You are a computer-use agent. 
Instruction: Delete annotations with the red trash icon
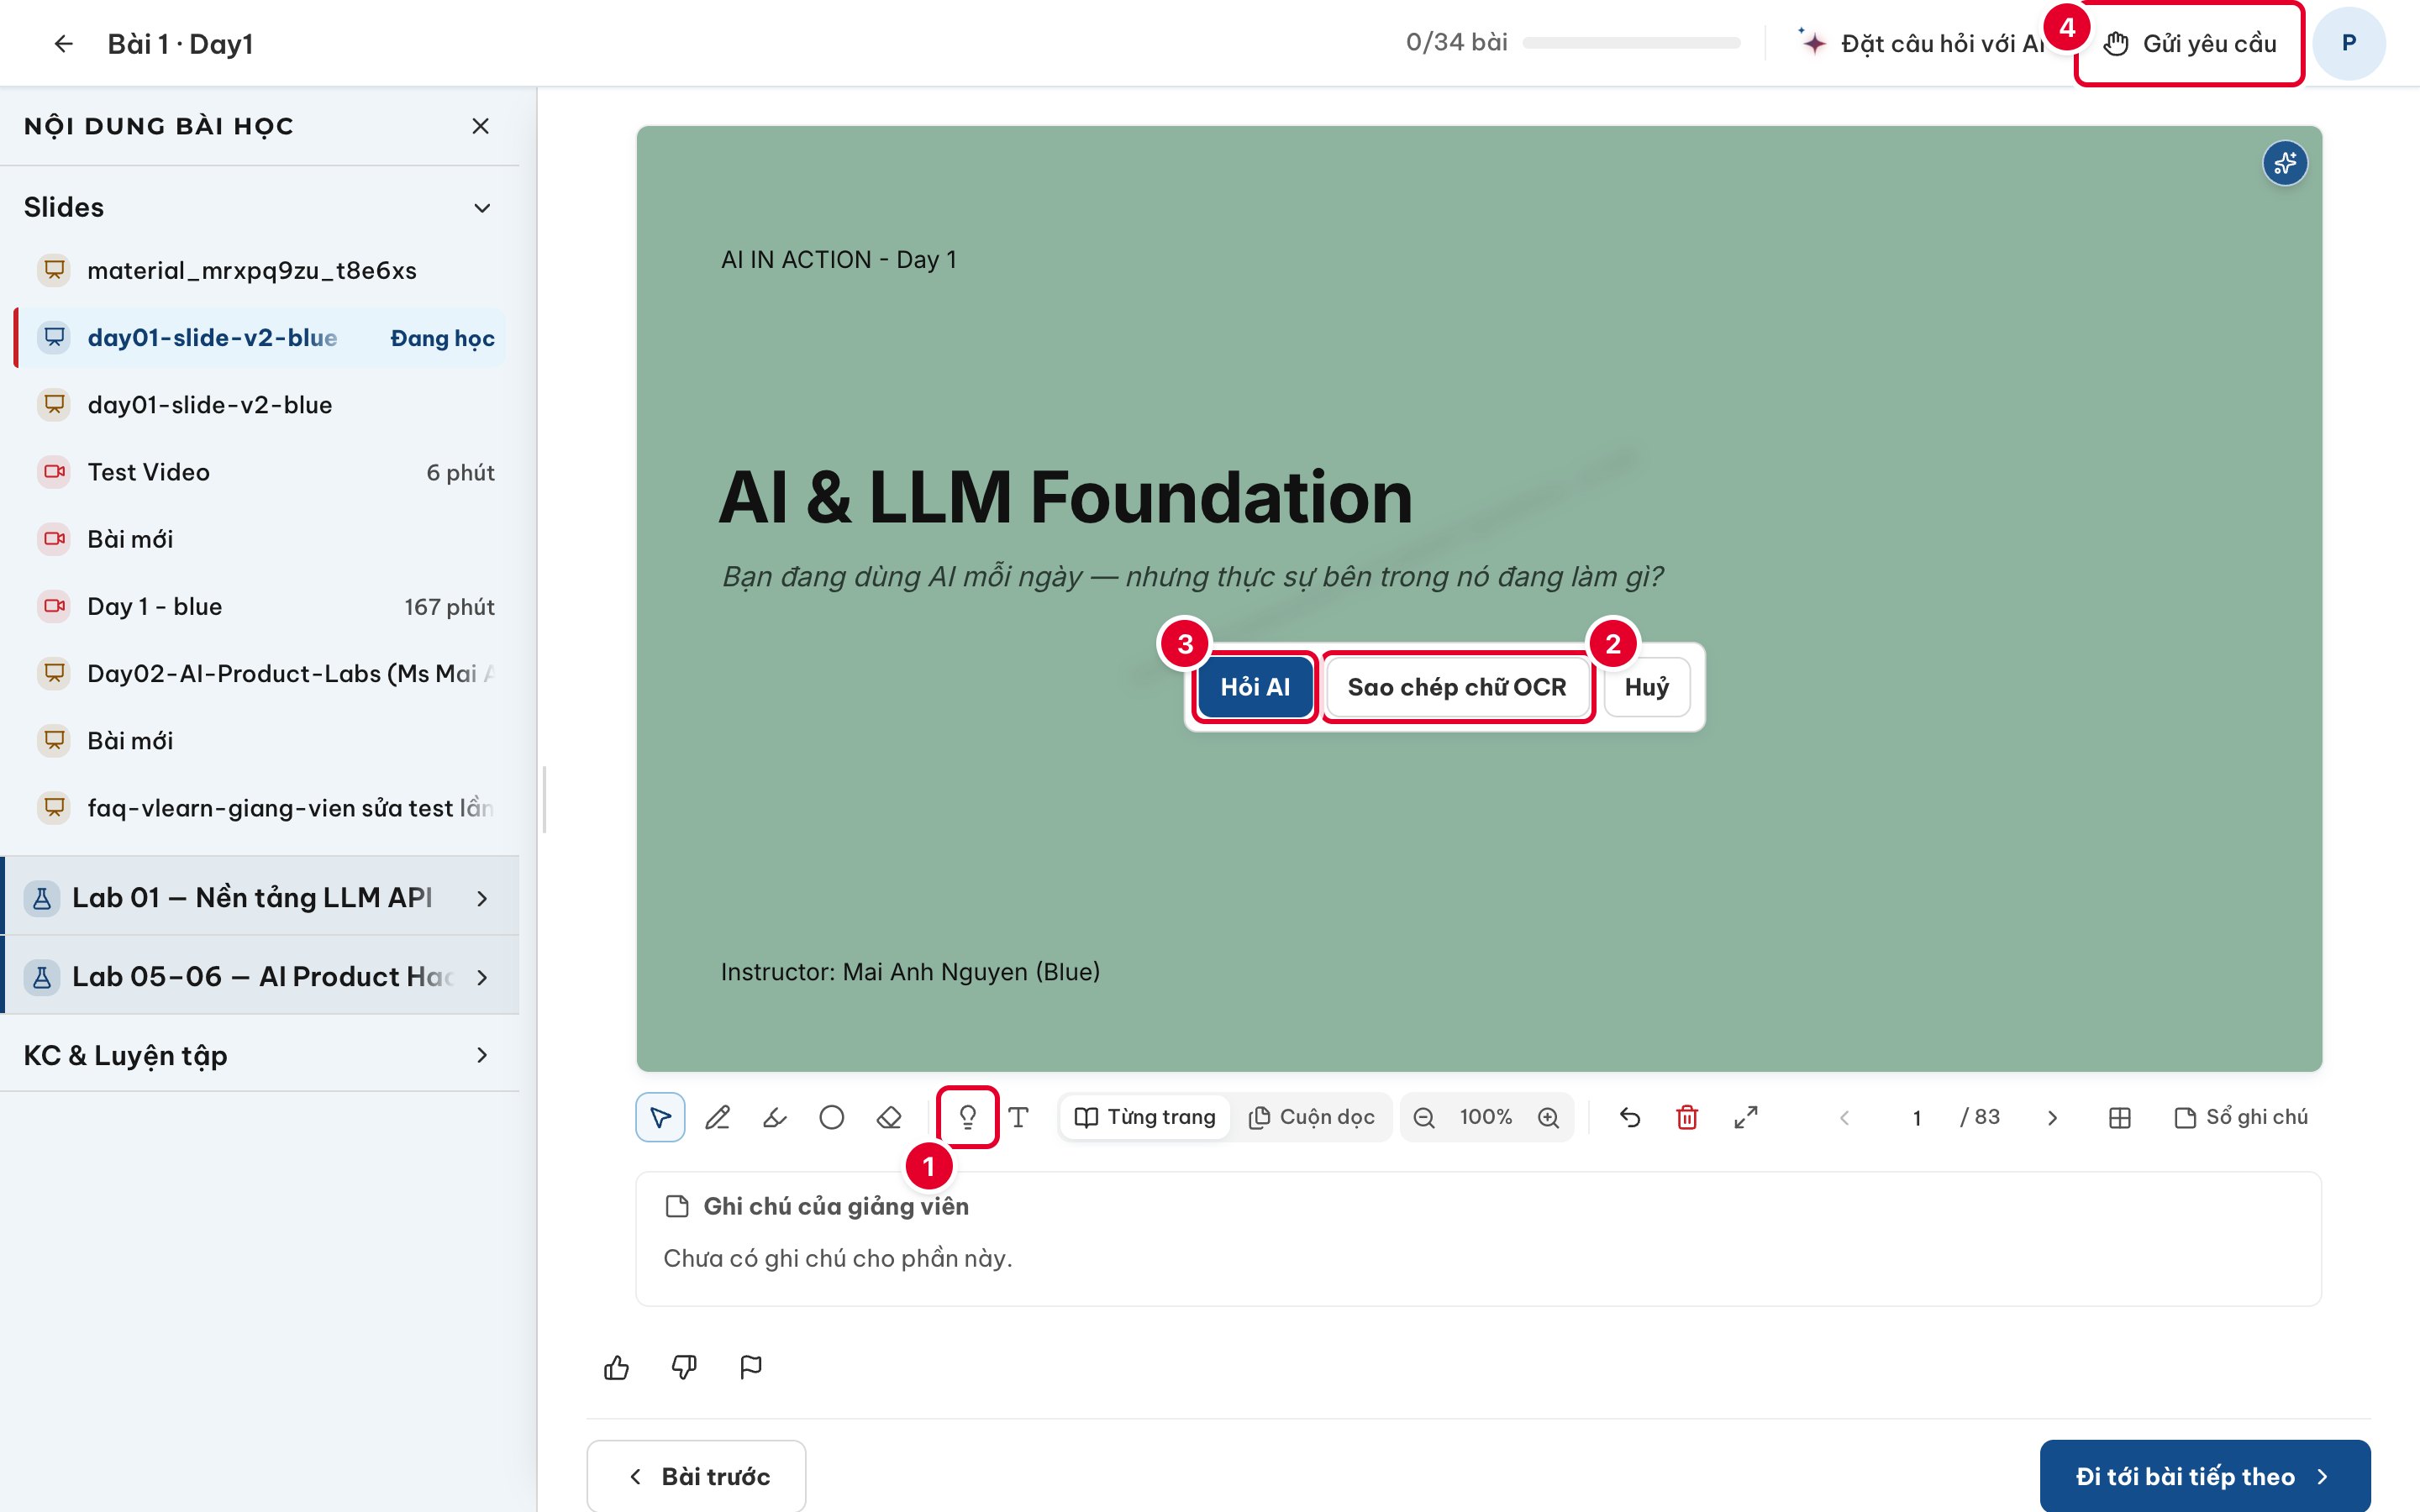click(x=1687, y=1117)
